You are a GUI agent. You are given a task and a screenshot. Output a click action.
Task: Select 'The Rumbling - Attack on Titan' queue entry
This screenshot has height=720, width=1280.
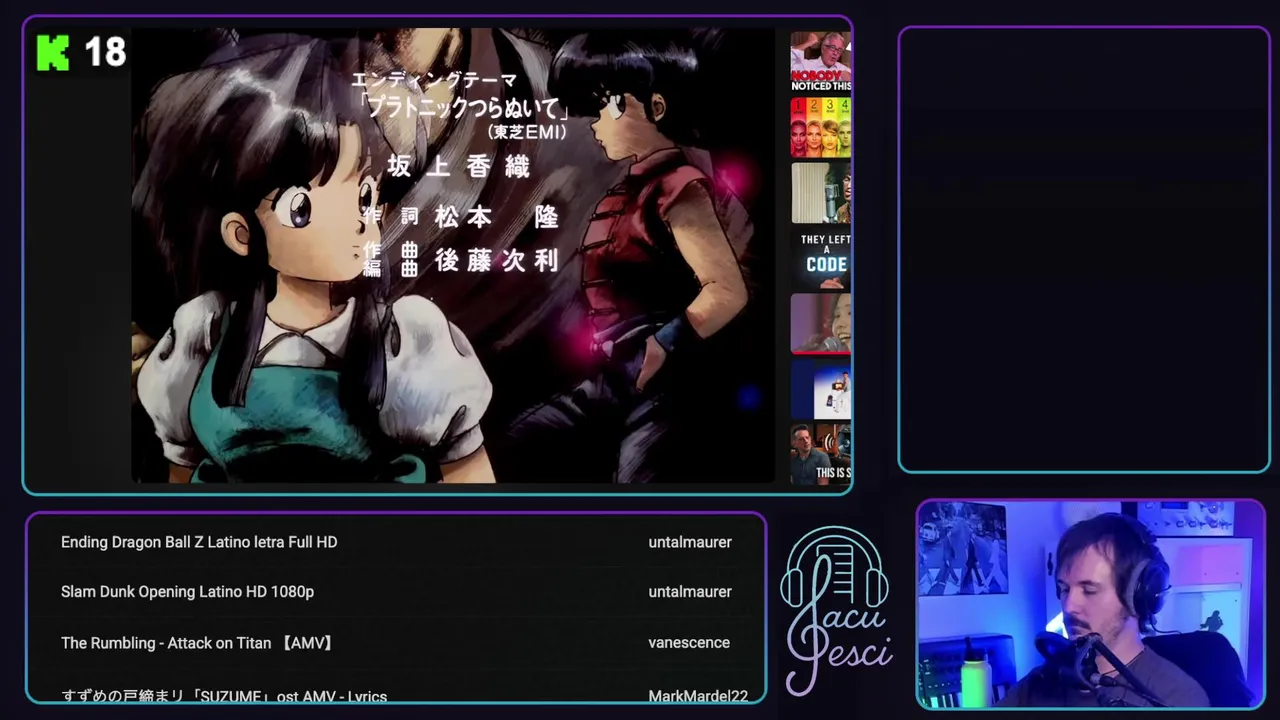(x=197, y=643)
